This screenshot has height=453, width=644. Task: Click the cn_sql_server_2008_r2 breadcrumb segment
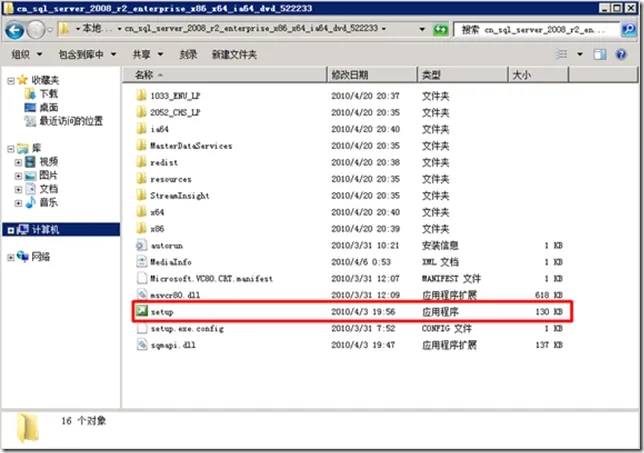(251, 29)
